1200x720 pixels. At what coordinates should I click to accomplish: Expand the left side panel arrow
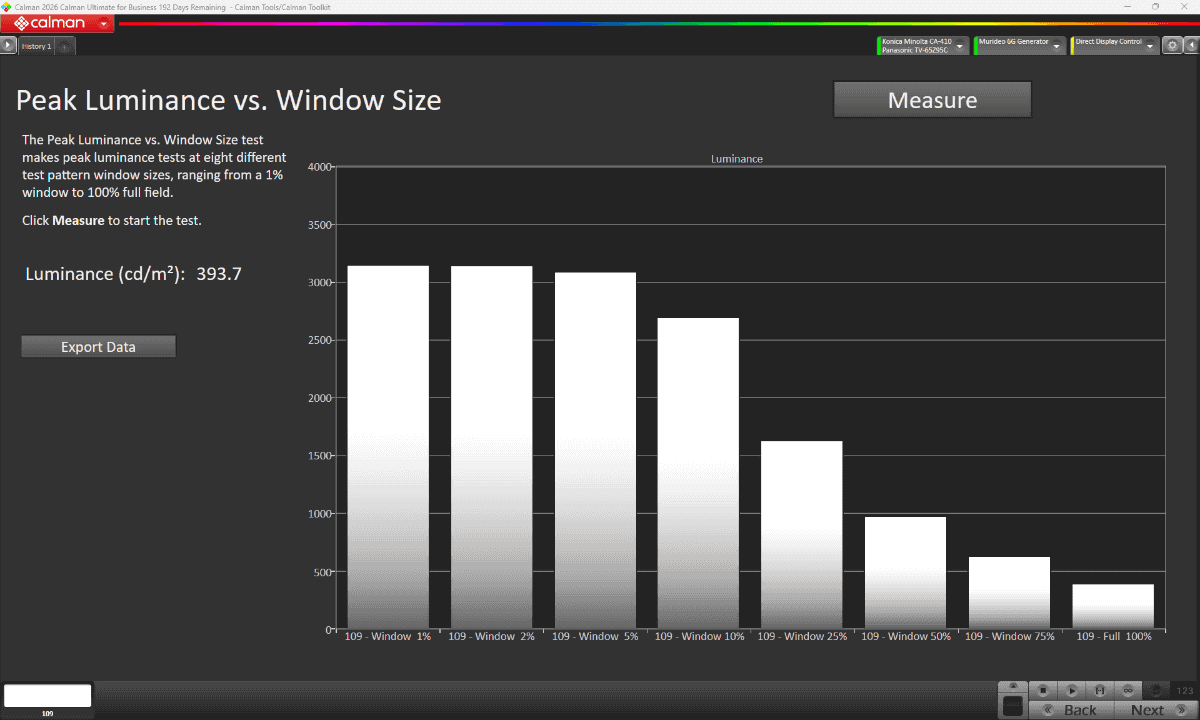tap(9, 45)
